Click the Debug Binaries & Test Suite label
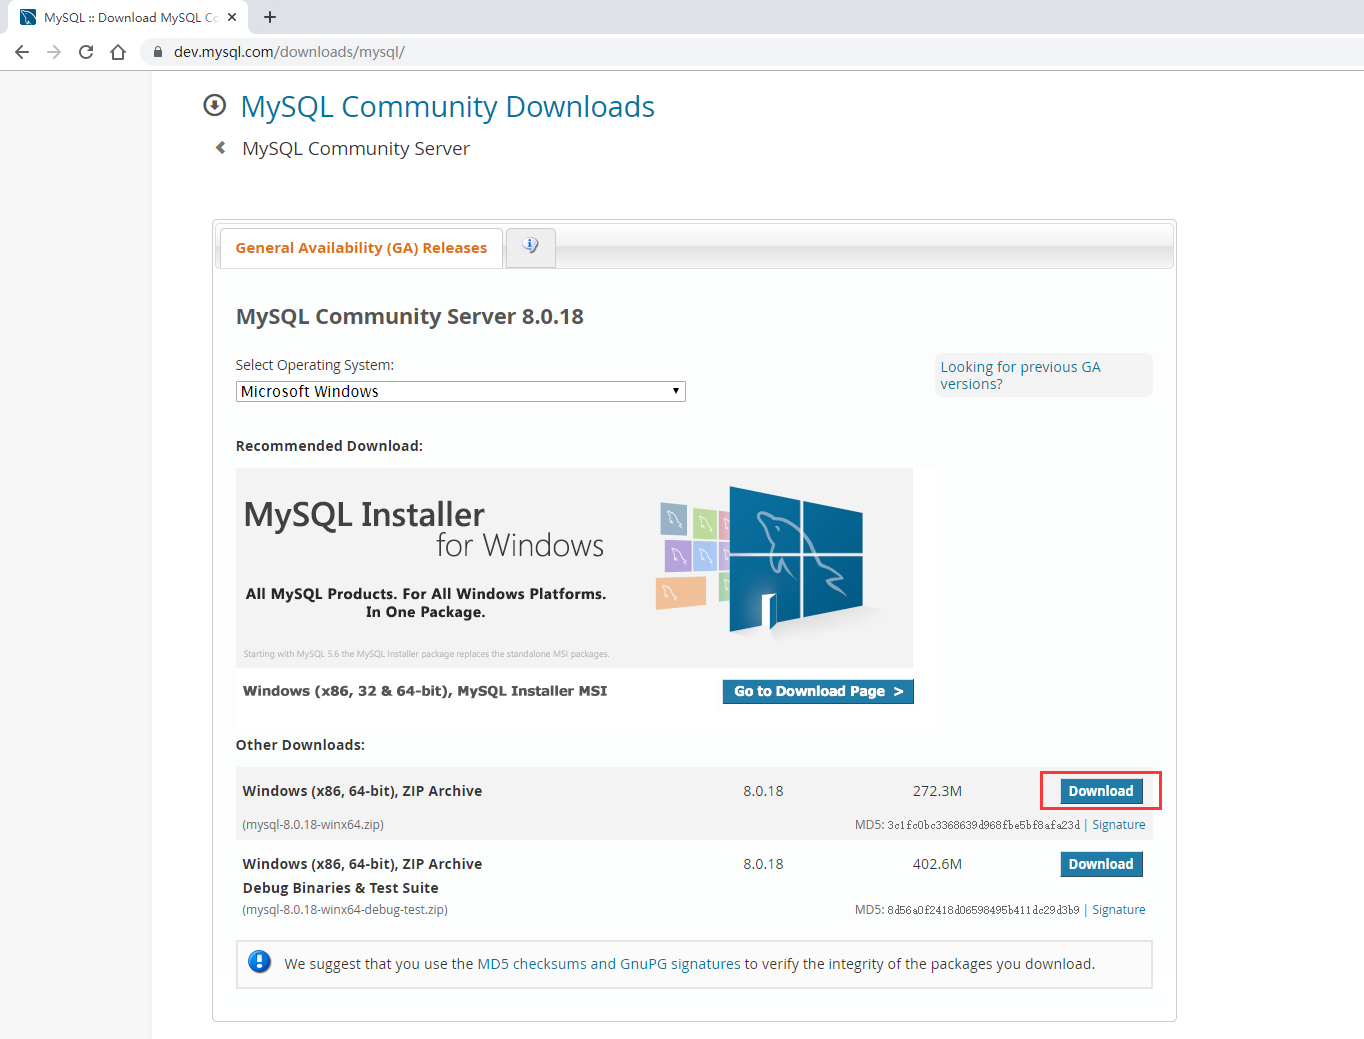This screenshot has height=1039, width=1364. click(x=340, y=888)
